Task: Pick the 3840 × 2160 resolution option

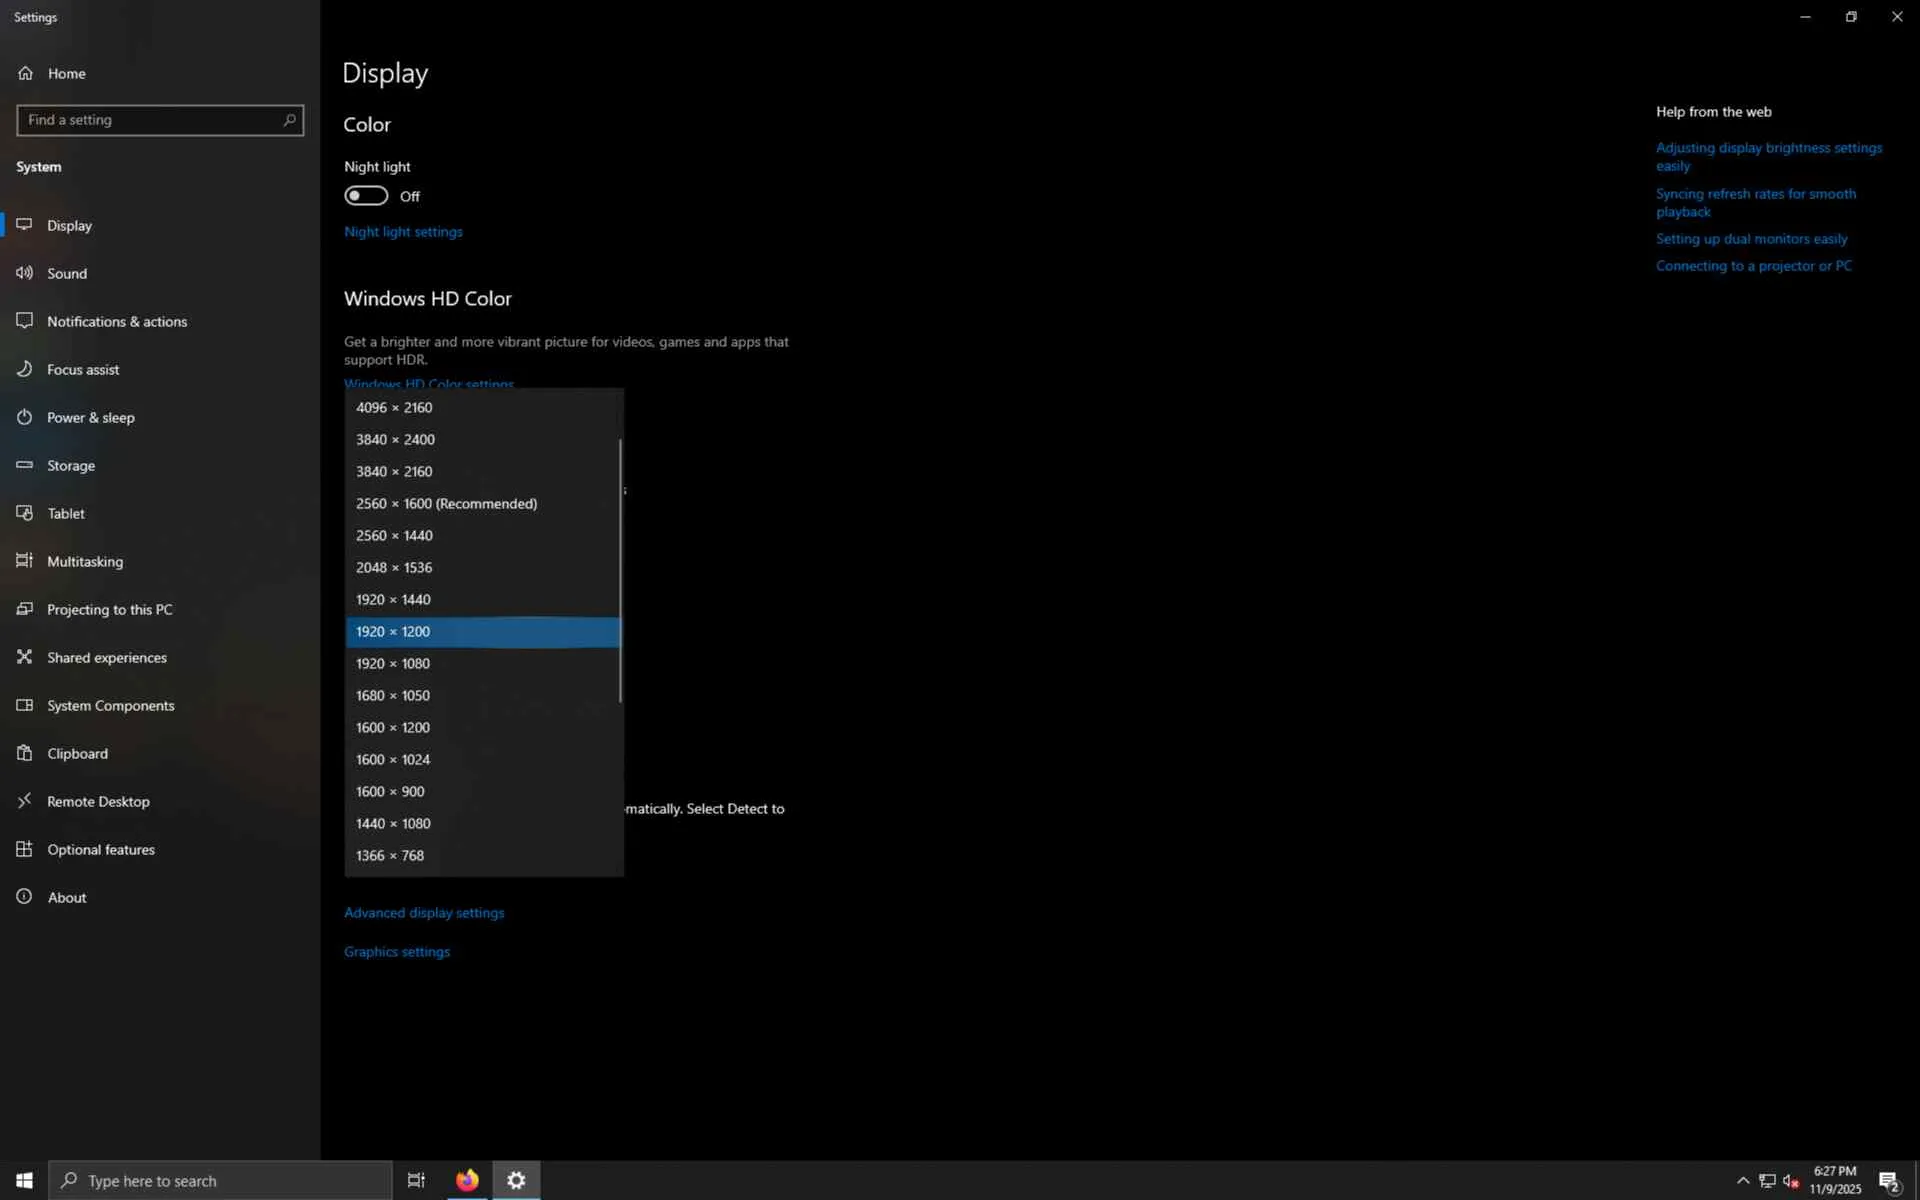Action: click(x=394, y=471)
